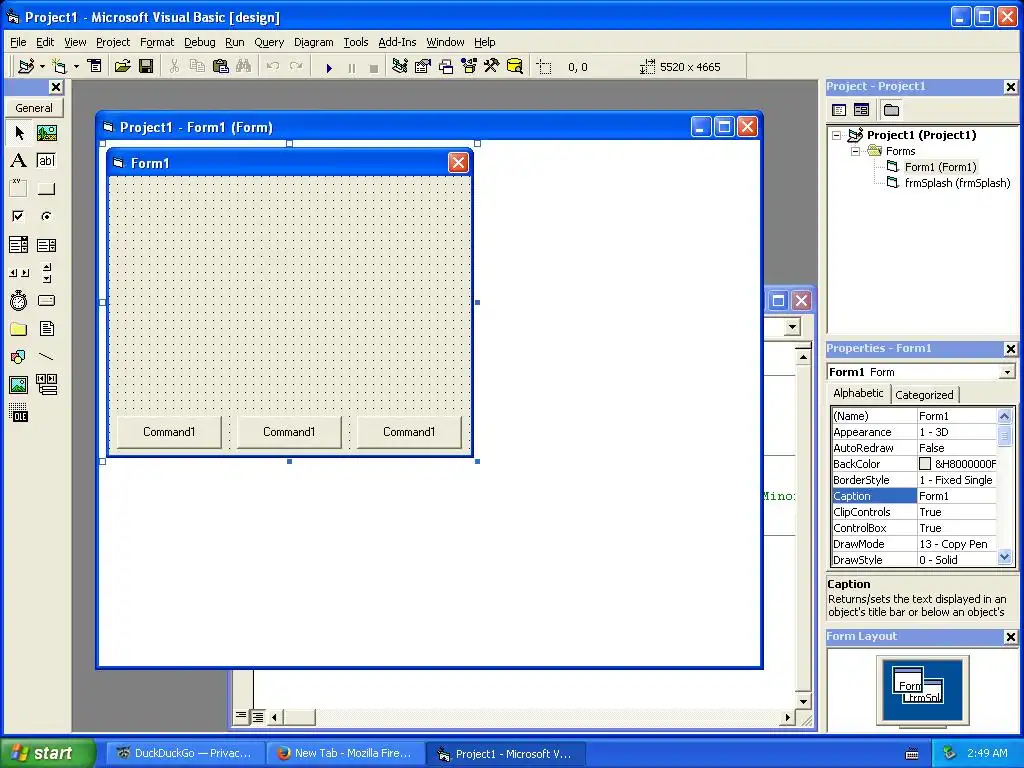Screen dimensions: 1024x768
Task: Select the BorderStyle property row
Action: pos(914,480)
